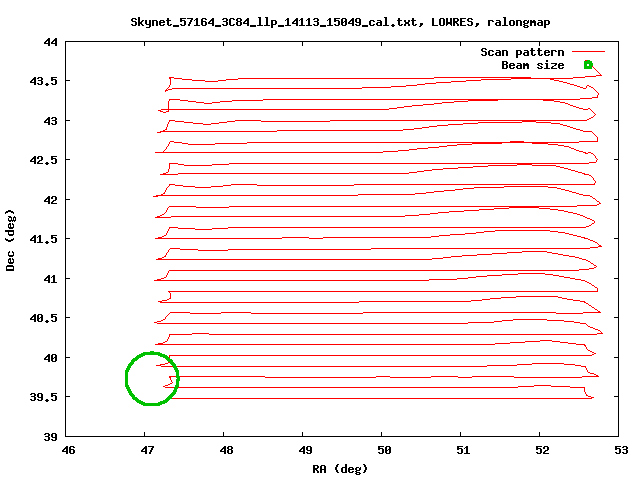Click the 'RA (deg)' x-axis label
This screenshot has width=640, height=480.
[x=340, y=469]
